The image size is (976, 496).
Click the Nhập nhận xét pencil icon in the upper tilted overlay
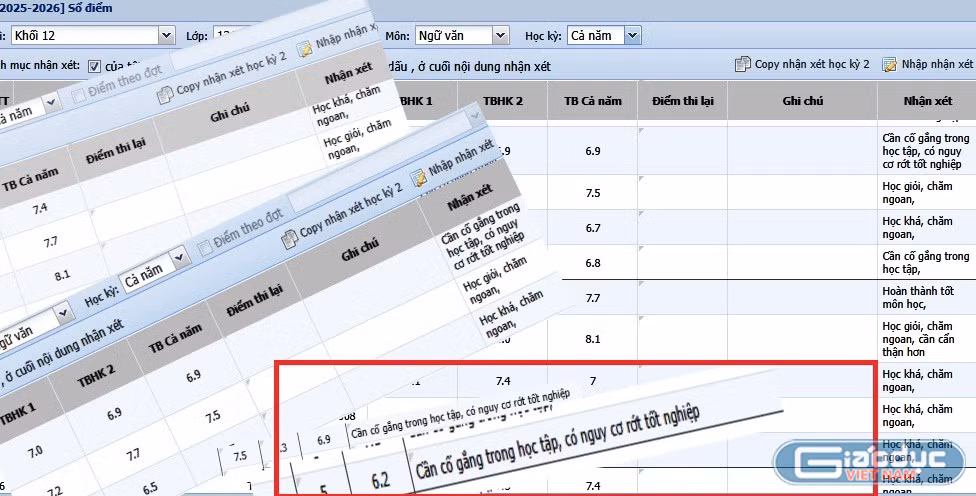(304, 49)
